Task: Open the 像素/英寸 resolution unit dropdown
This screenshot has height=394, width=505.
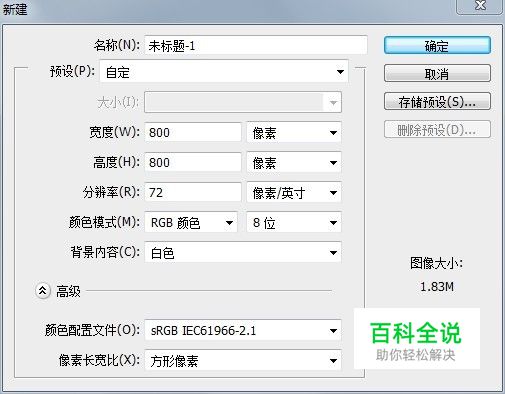Action: (294, 193)
